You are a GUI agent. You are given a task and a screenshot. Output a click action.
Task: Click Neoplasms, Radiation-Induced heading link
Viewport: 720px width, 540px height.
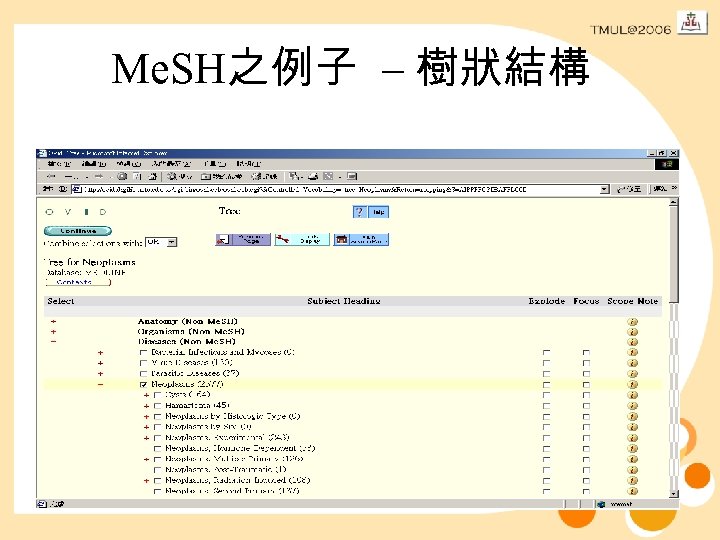[x=237, y=480]
